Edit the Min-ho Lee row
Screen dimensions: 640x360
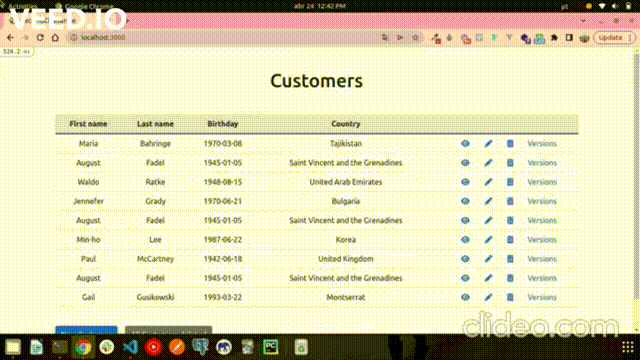click(488, 240)
